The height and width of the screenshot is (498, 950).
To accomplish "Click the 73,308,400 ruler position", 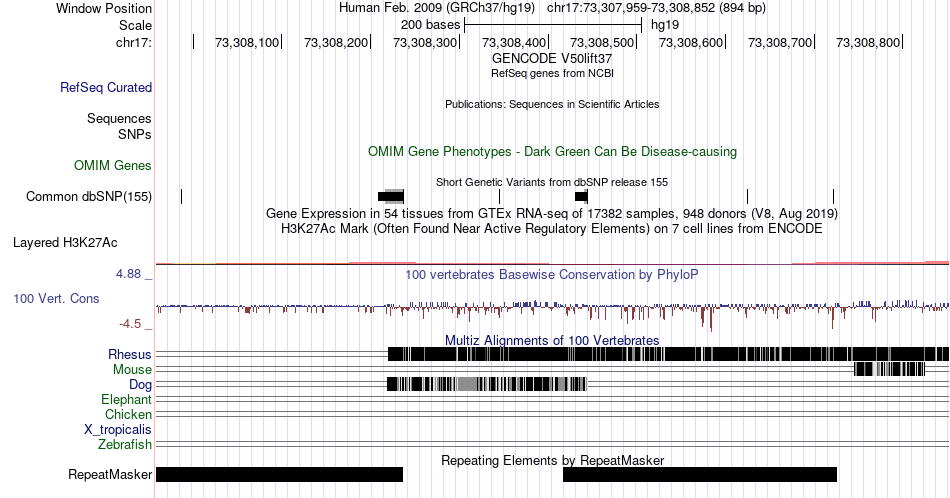I will (514, 42).
